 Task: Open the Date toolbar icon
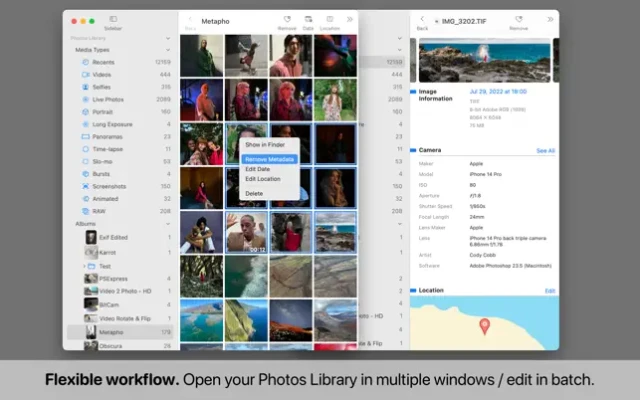(x=308, y=19)
